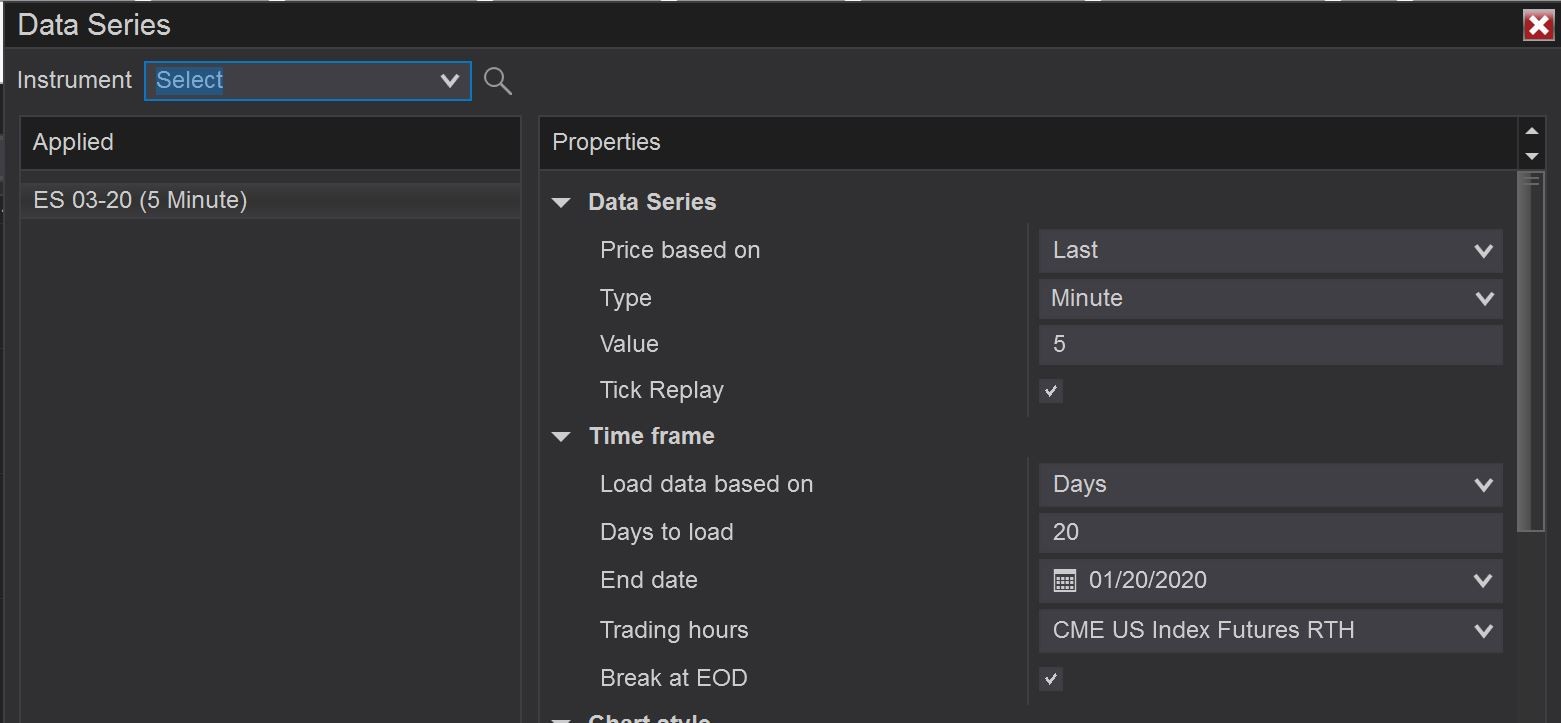Change the Type dropdown from Minute

(x=1270, y=299)
